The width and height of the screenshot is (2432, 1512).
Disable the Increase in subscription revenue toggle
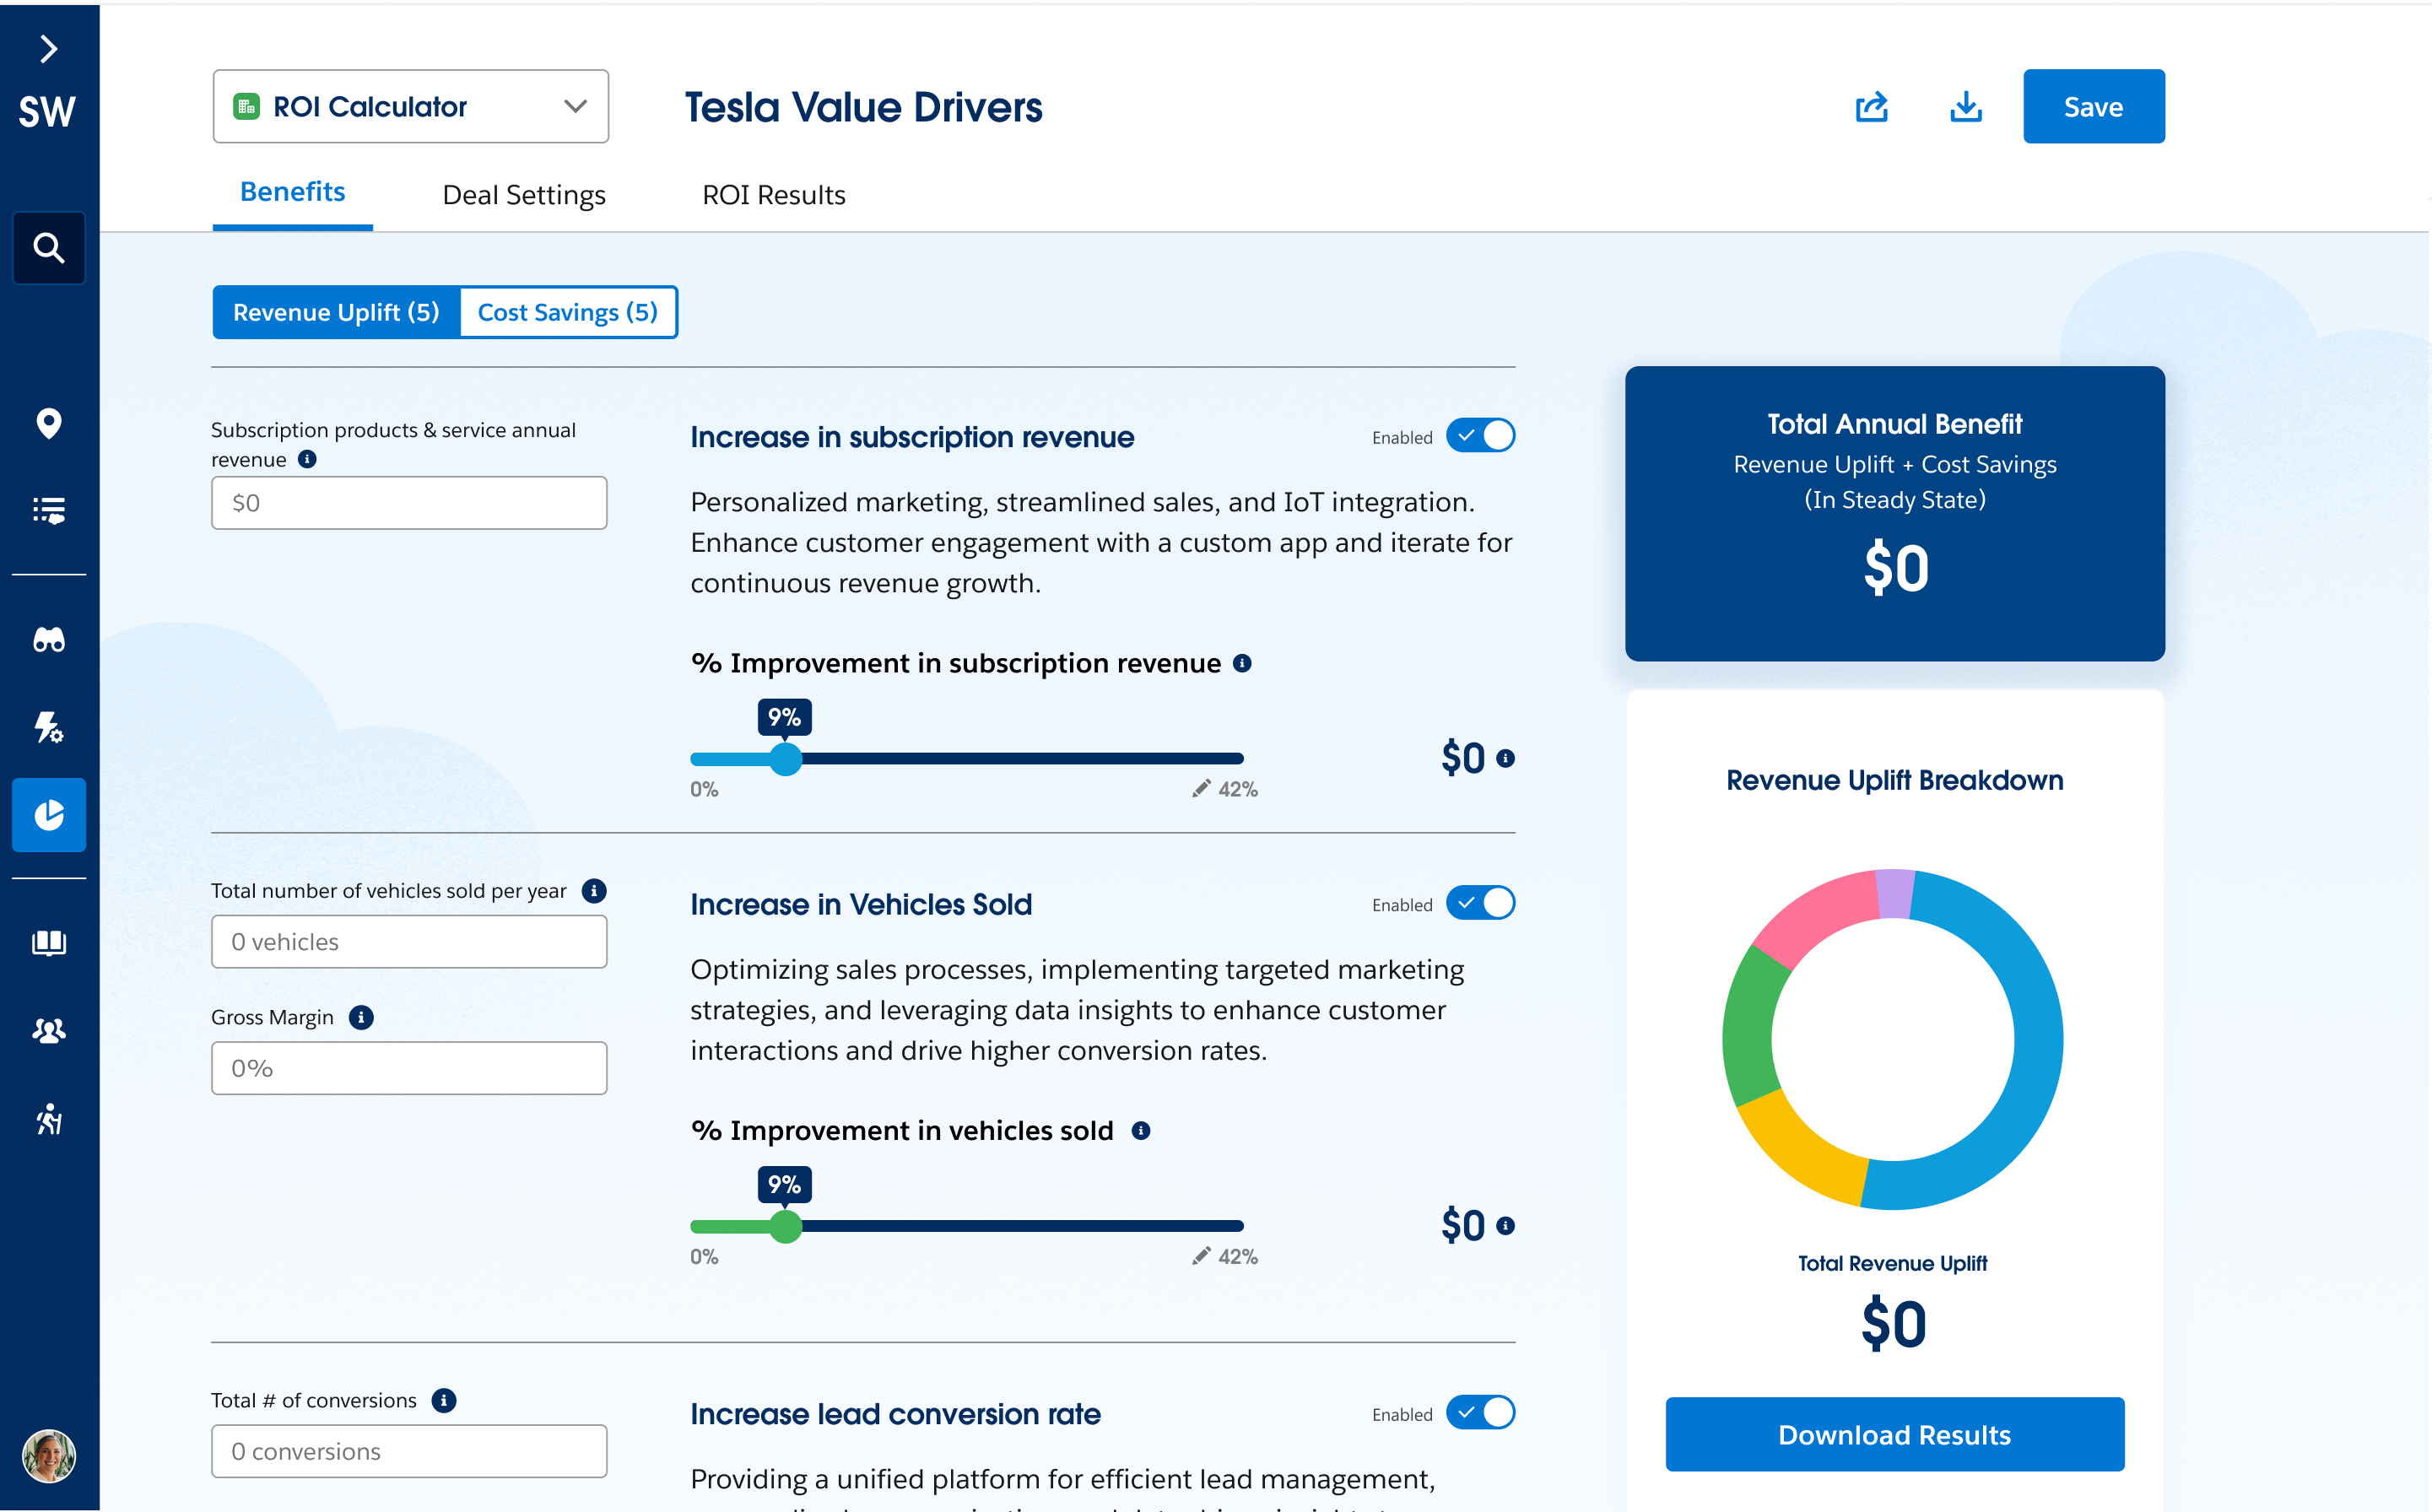pos(1481,436)
